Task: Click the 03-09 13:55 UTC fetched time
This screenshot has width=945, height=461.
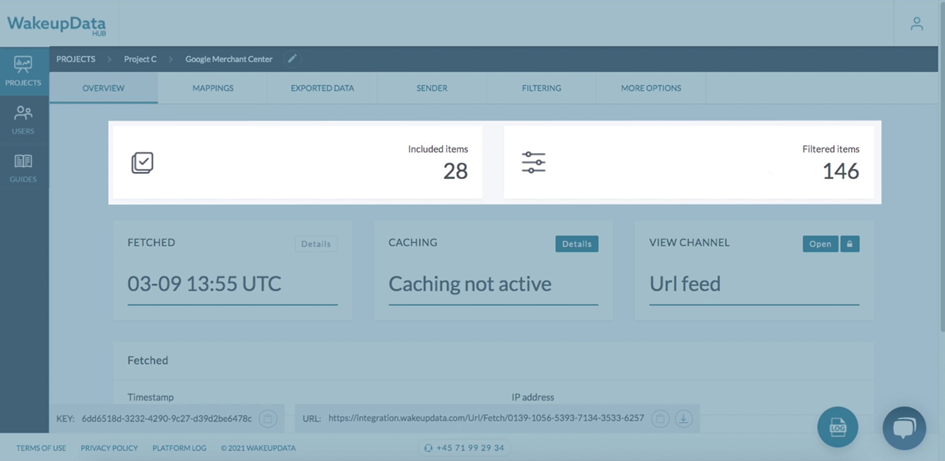Action: pos(204,284)
